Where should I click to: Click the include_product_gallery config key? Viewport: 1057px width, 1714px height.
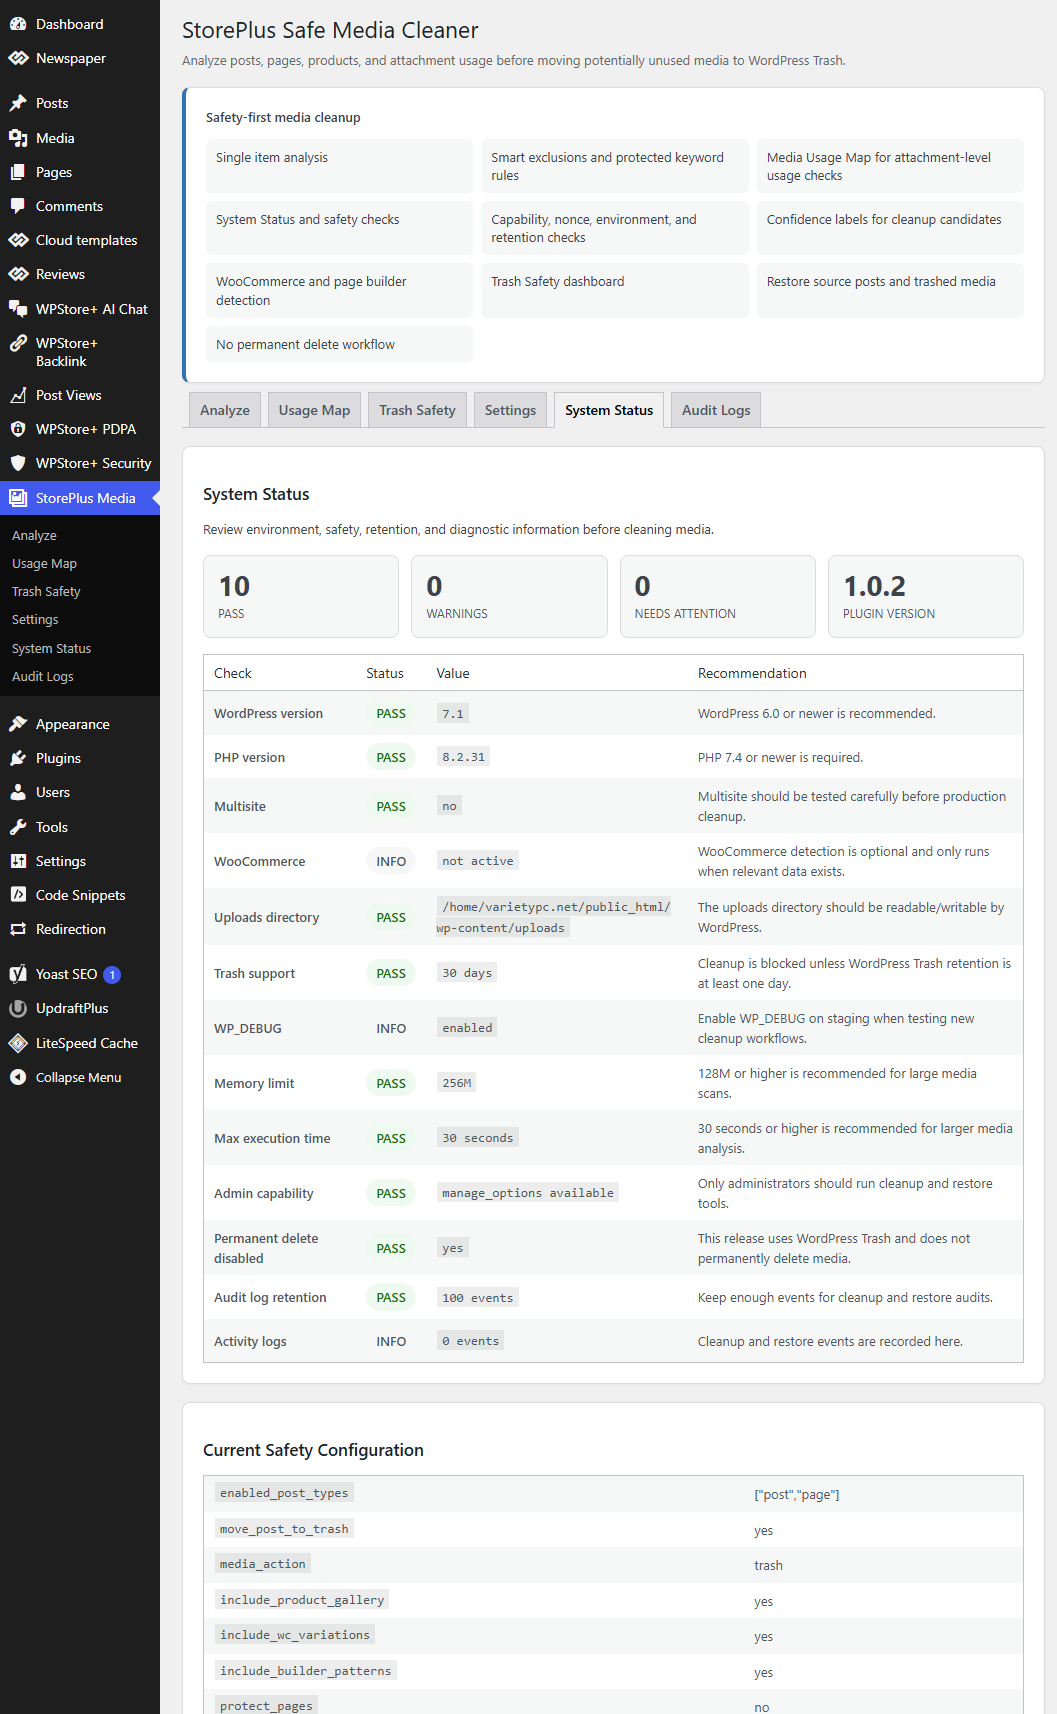point(302,1600)
